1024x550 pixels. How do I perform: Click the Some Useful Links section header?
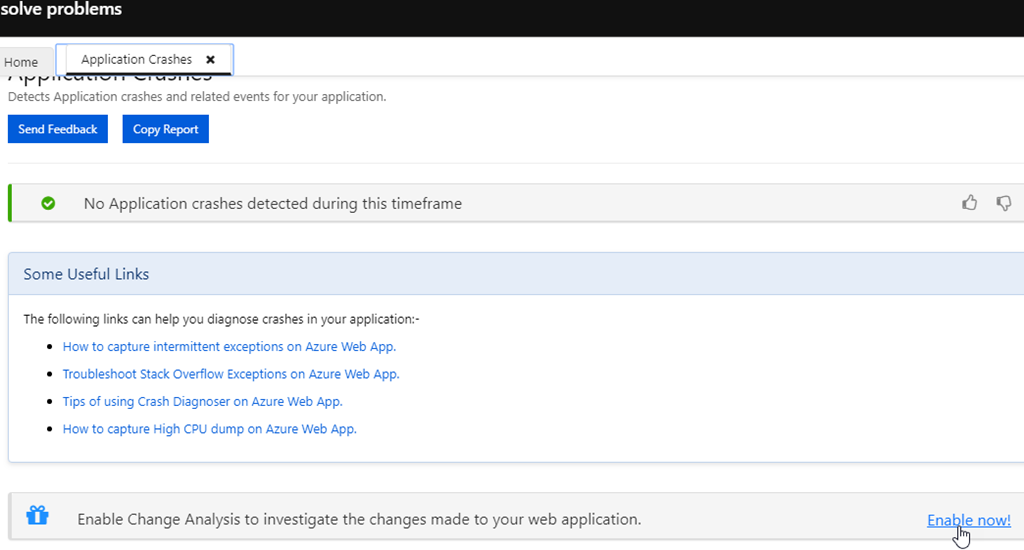click(86, 274)
